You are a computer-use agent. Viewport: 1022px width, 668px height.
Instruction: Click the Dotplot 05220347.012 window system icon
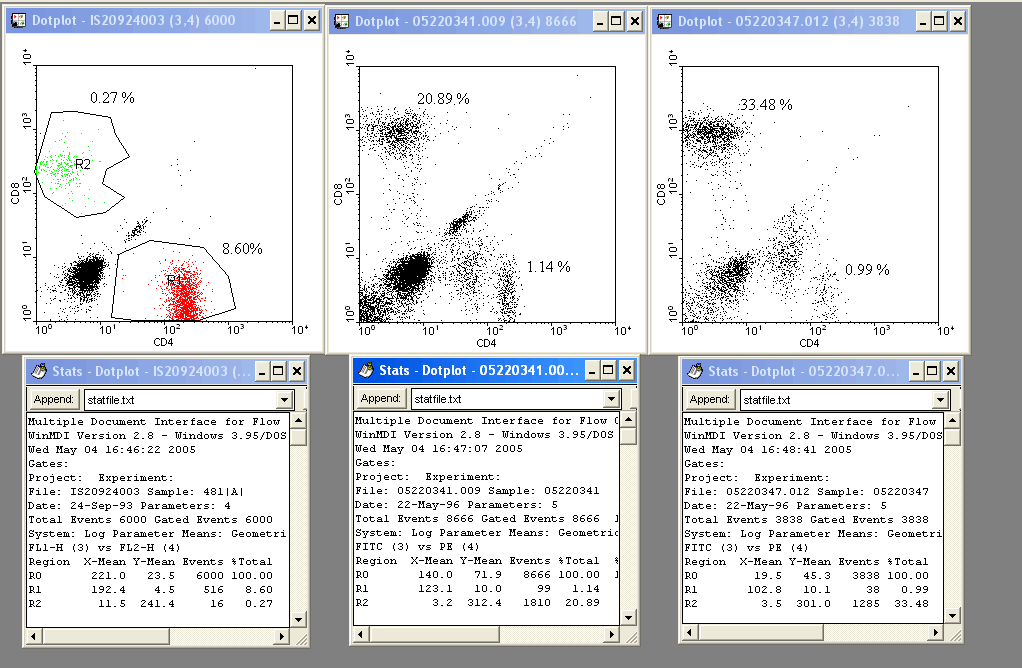tap(663, 20)
